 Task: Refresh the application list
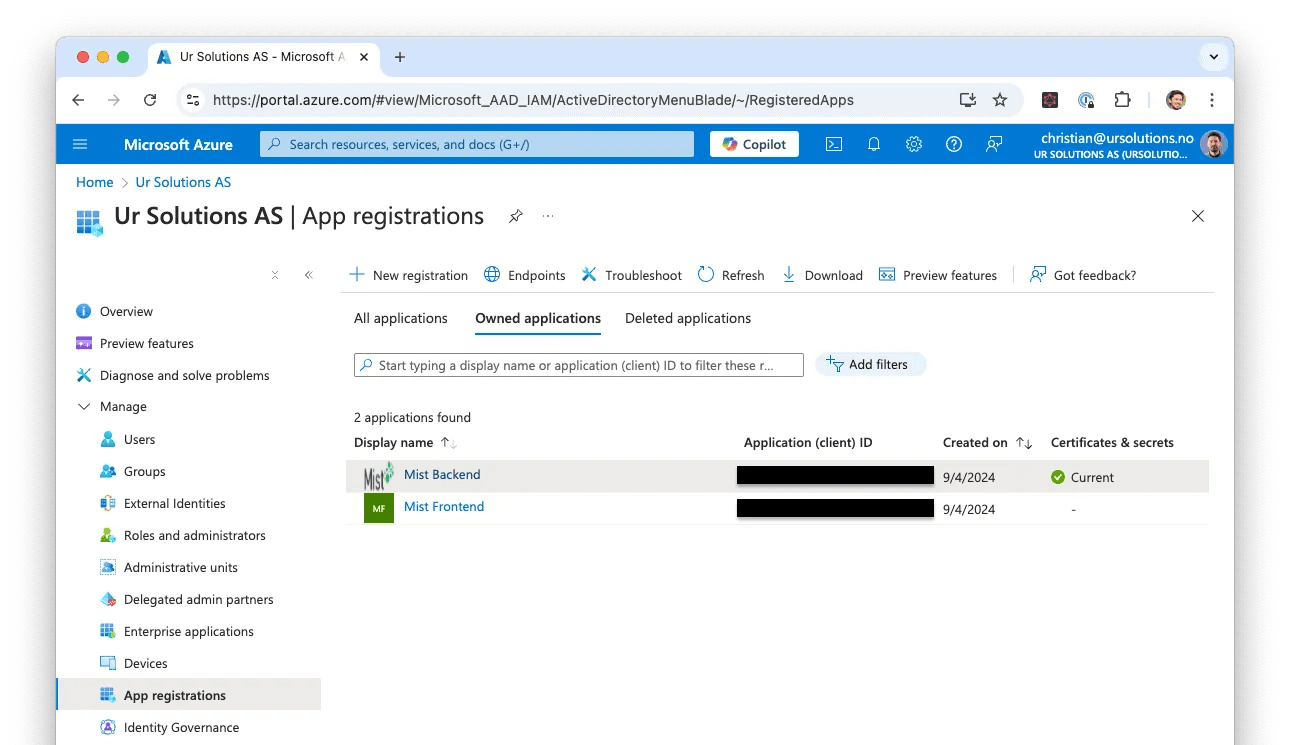tap(731, 275)
